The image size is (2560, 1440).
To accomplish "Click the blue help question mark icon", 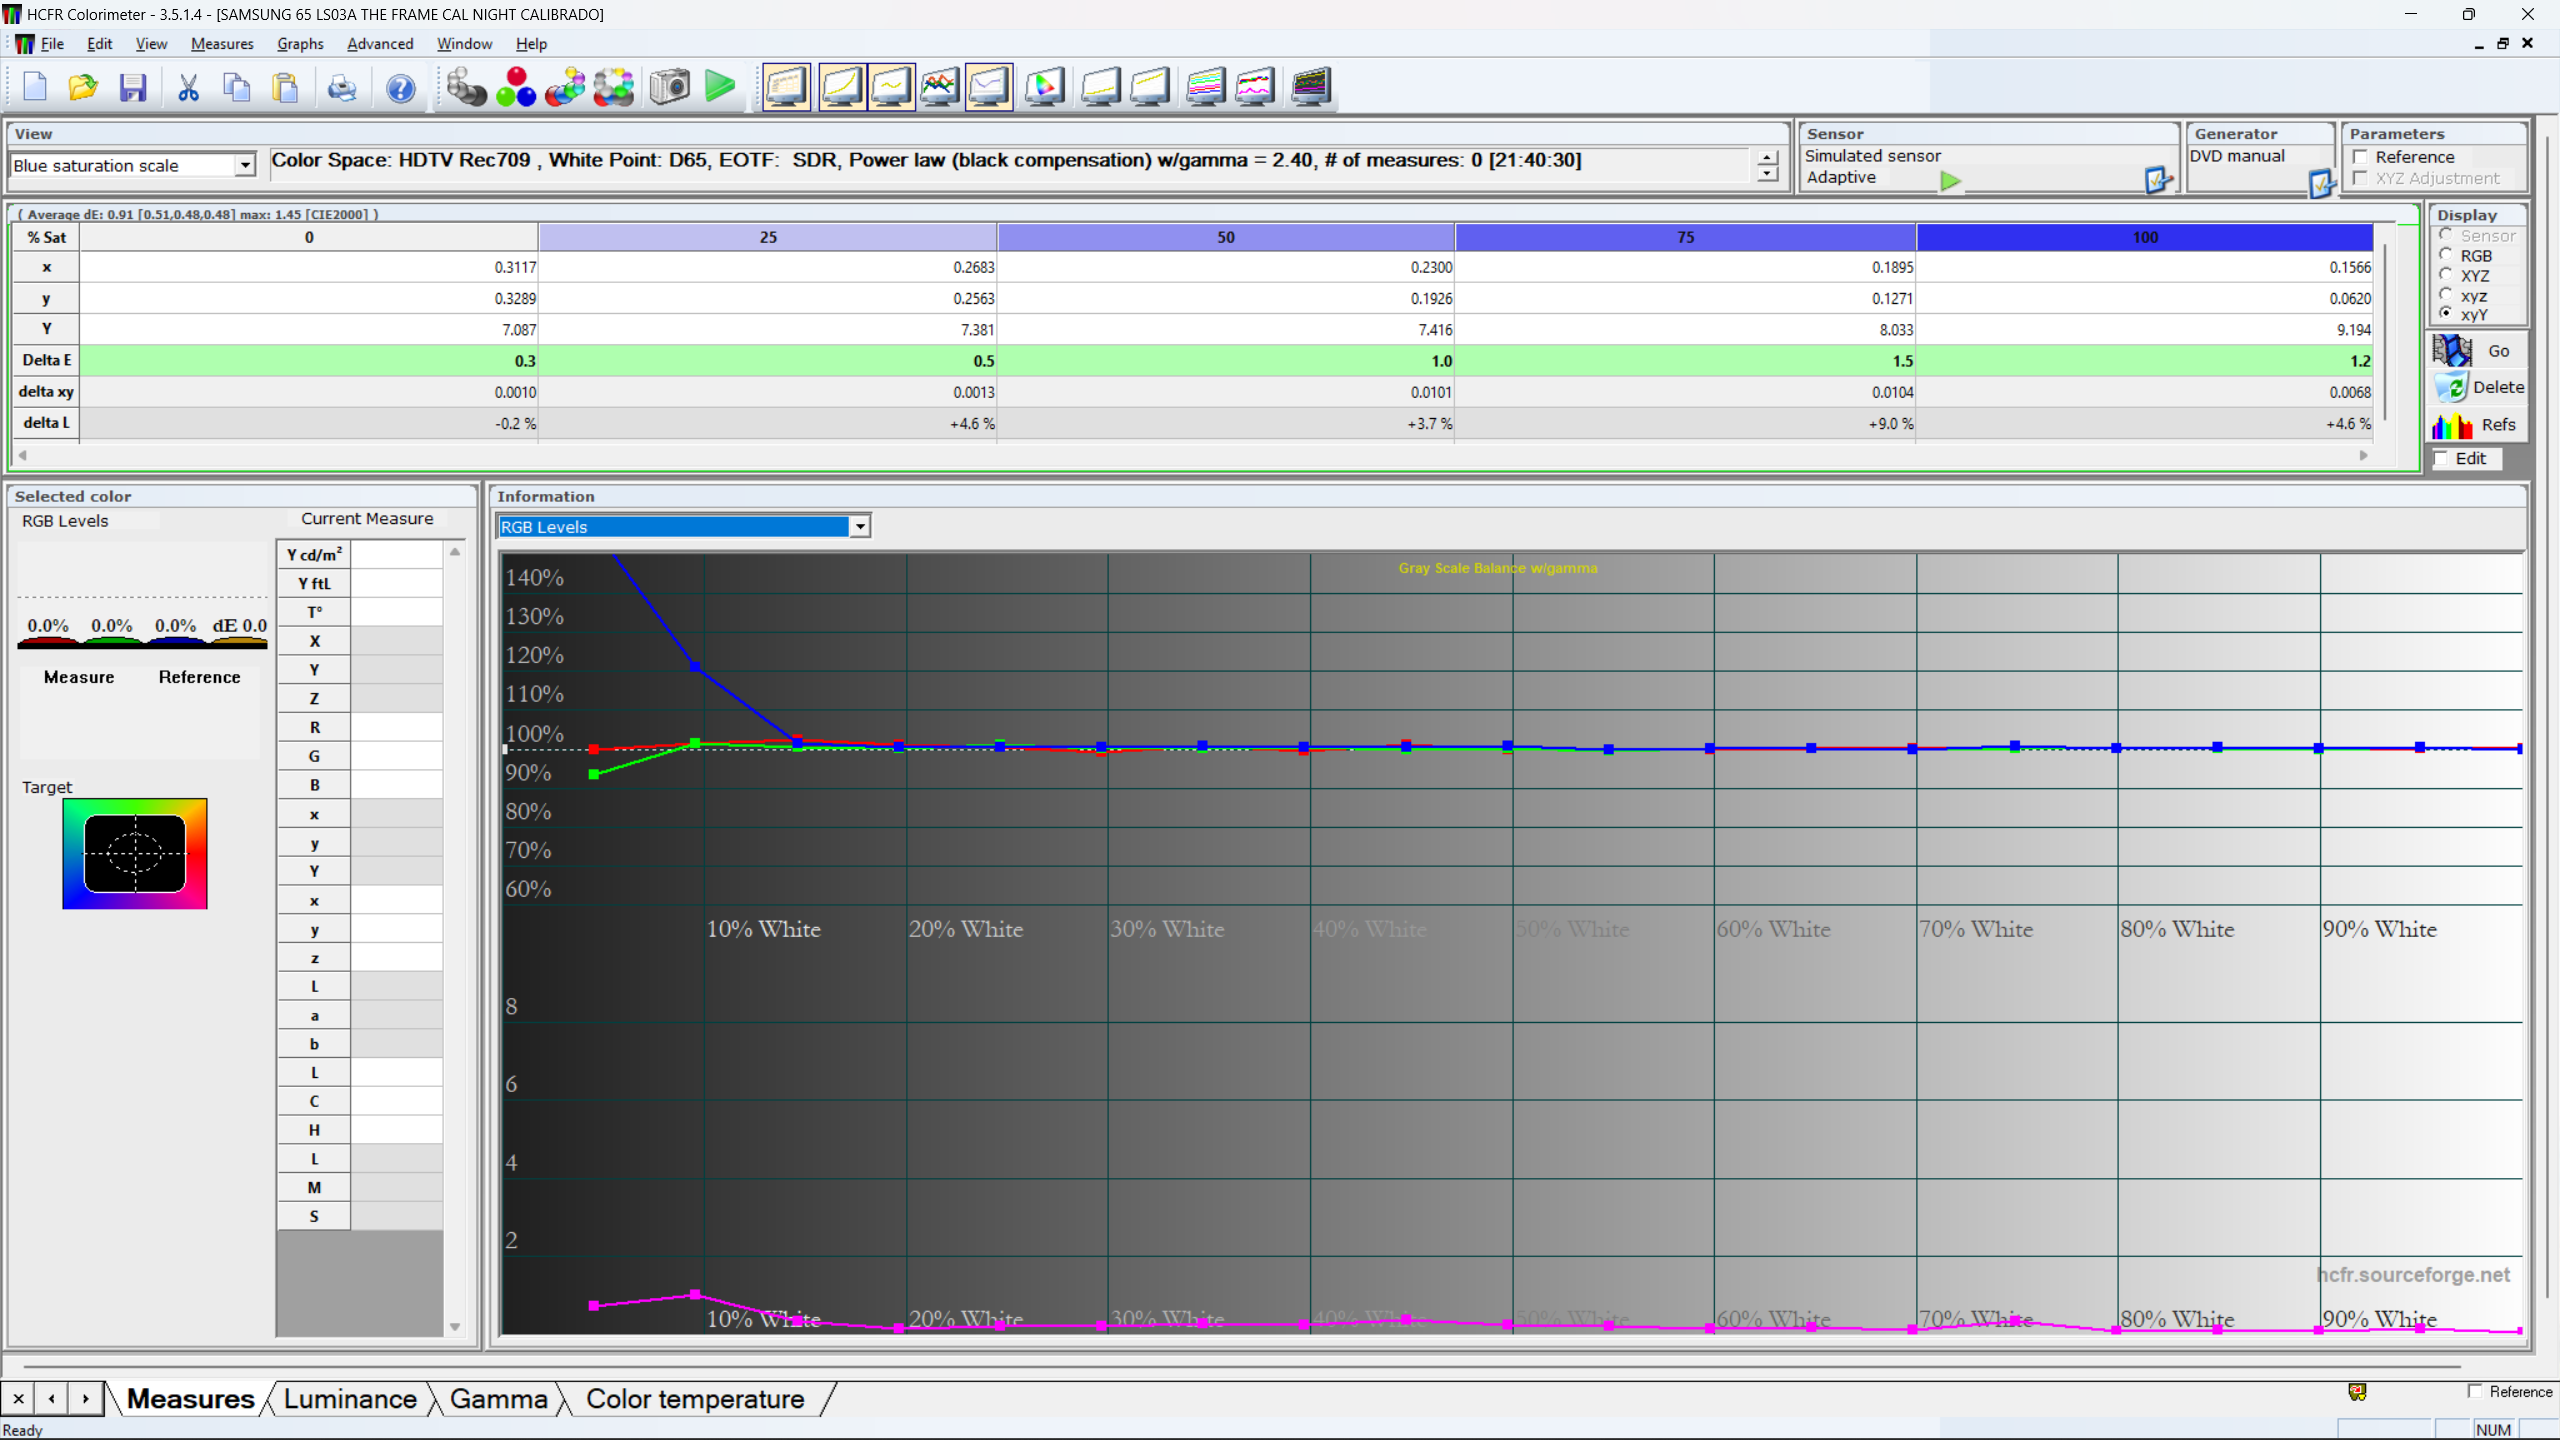I will [x=400, y=87].
